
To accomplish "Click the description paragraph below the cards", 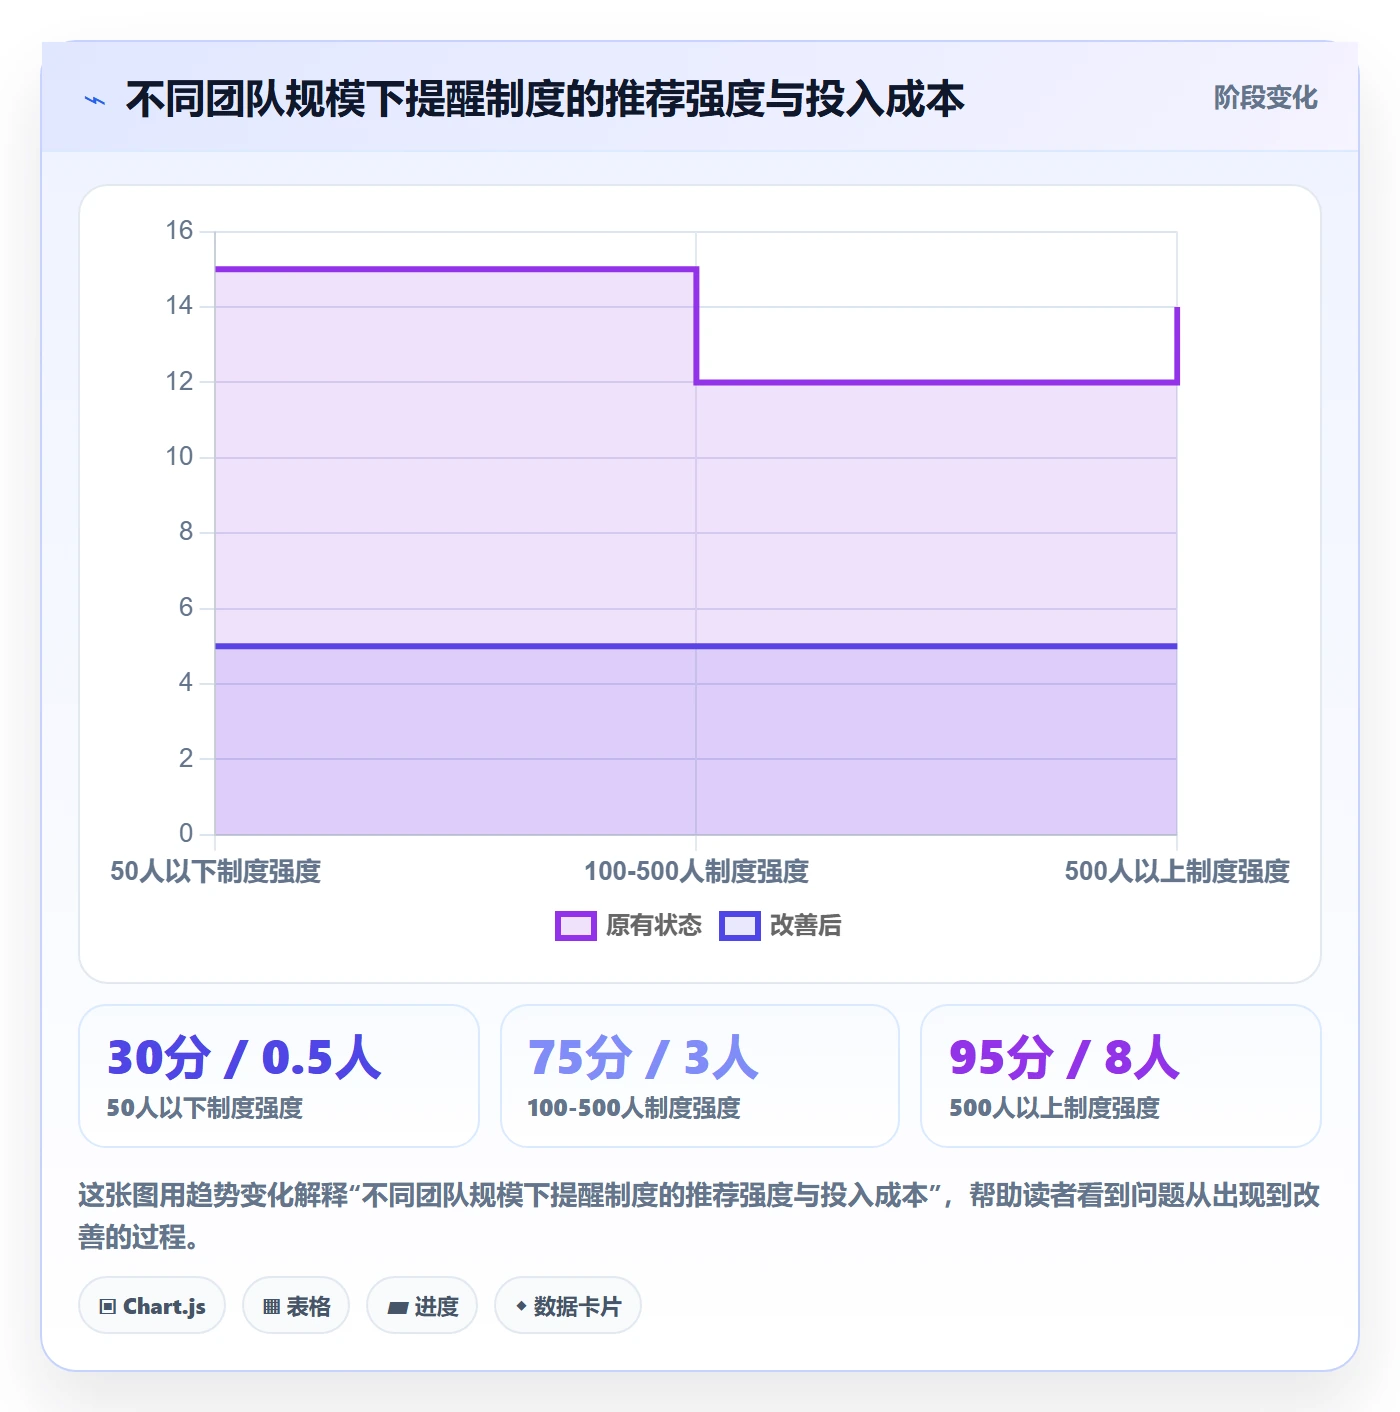I will coord(699,1216).
